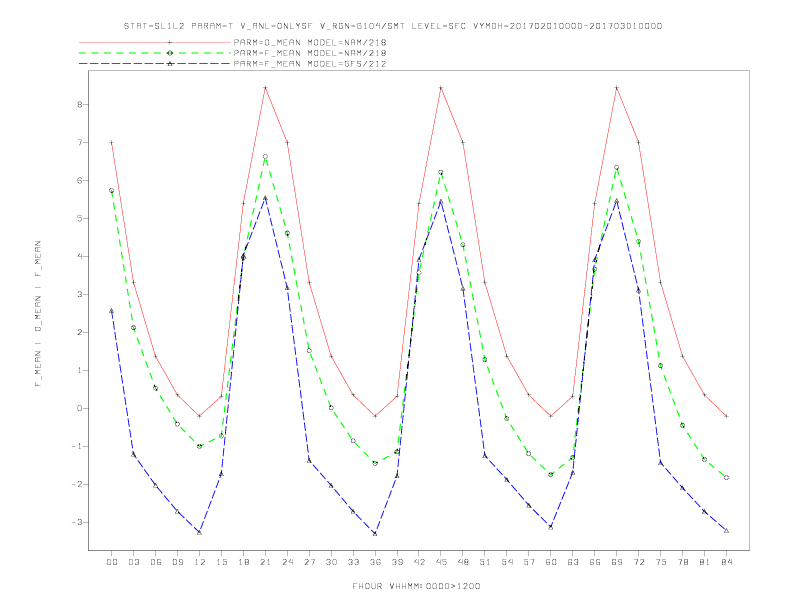792x612 pixels.
Task: Click the vertical axis label F_MEAN | O_MEAN | F_MEAN
Action: [38, 314]
